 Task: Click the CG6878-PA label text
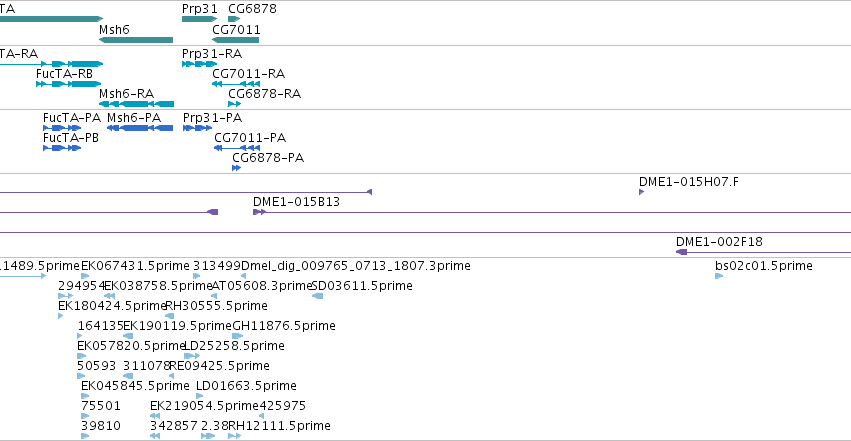point(268,158)
